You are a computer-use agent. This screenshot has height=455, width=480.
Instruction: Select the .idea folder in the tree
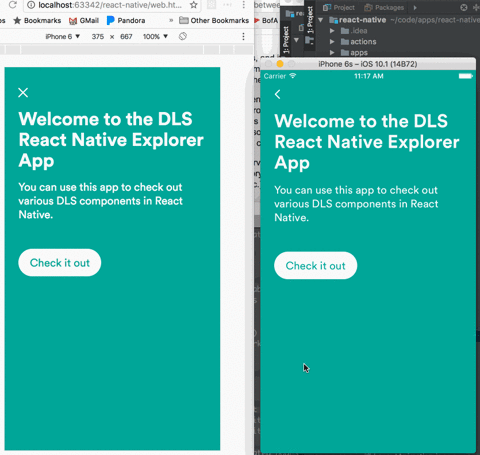coord(354,31)
